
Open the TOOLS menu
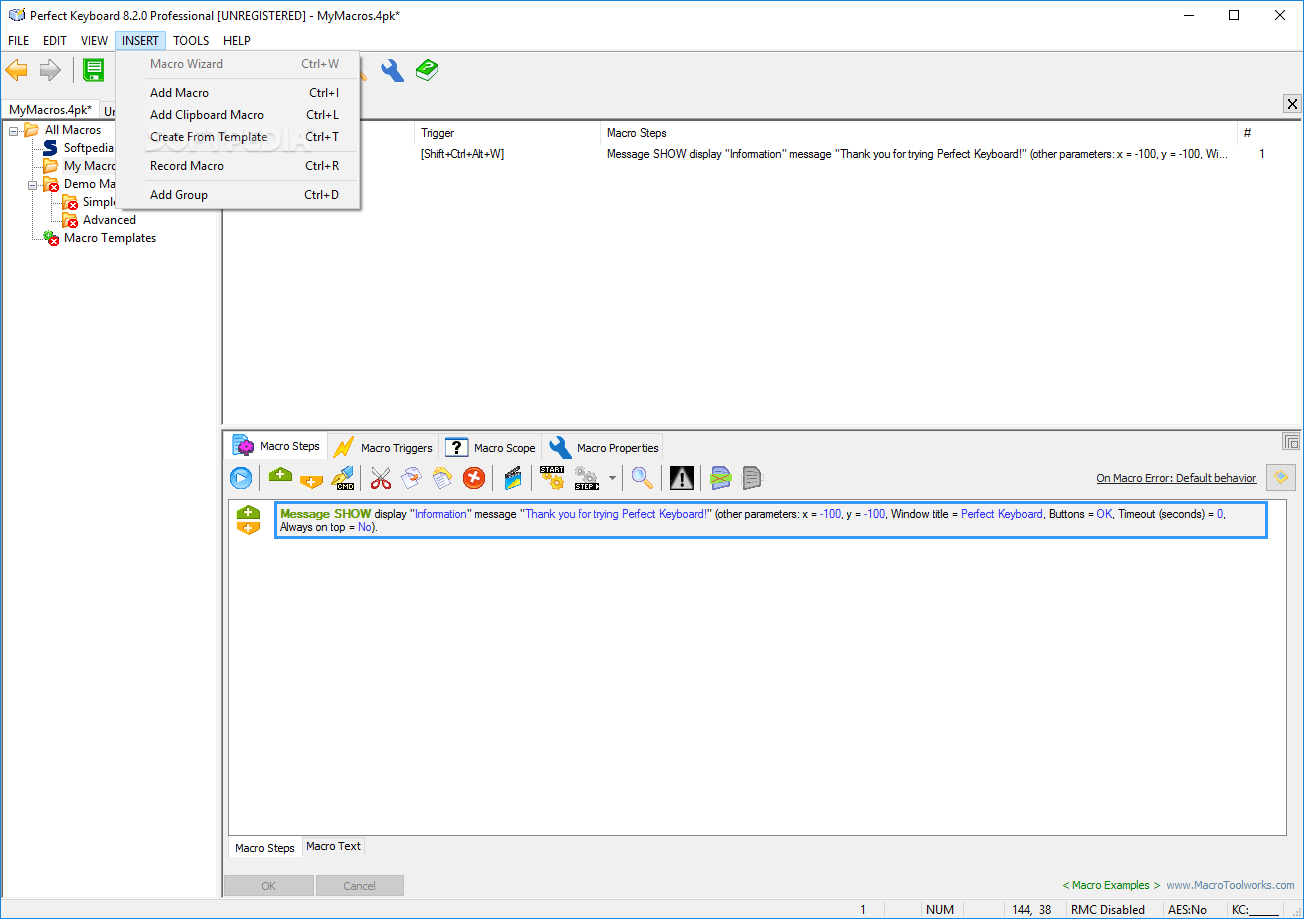tap(191, 41)
